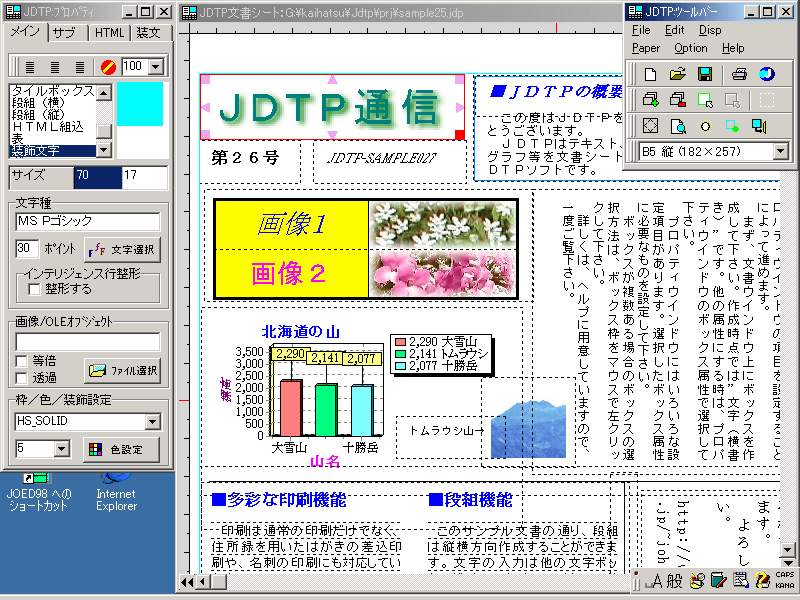Click the 色設定 color button

point(121,449)
